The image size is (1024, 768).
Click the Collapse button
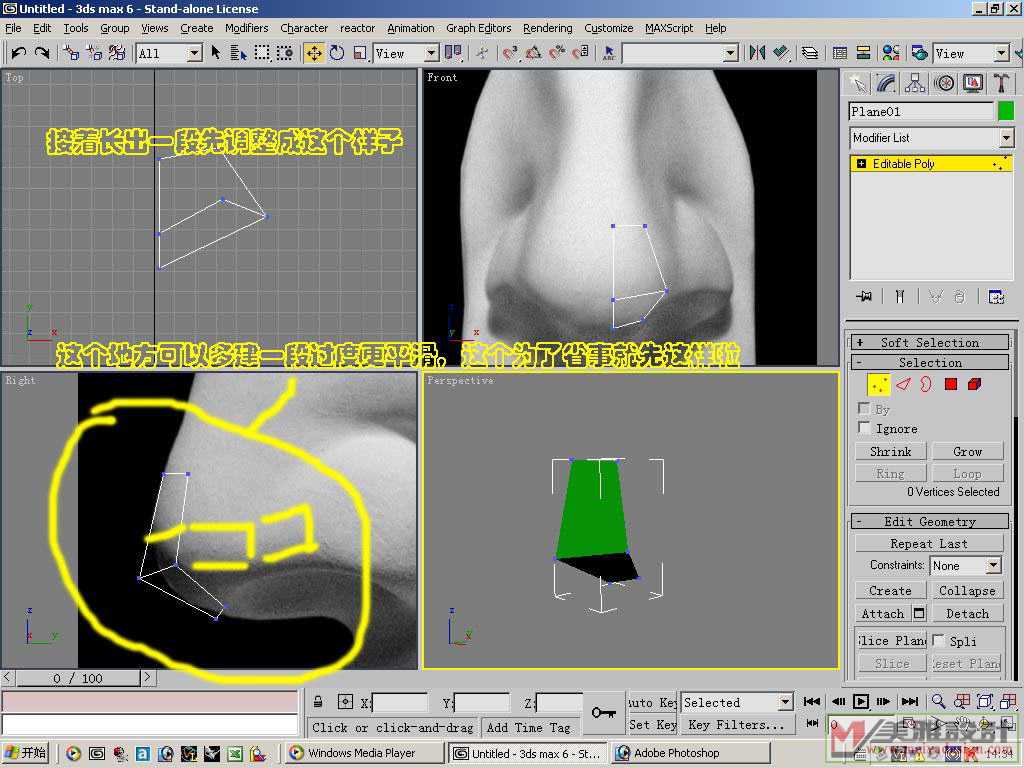(966, 590)
